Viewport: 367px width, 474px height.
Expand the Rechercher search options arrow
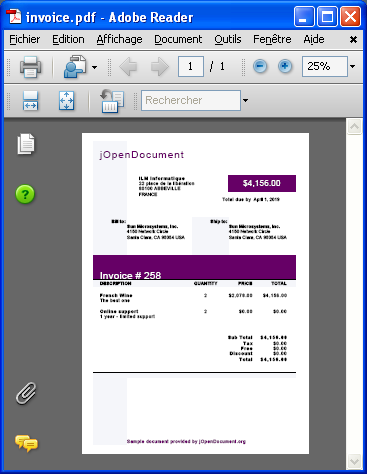click(245, 100)
